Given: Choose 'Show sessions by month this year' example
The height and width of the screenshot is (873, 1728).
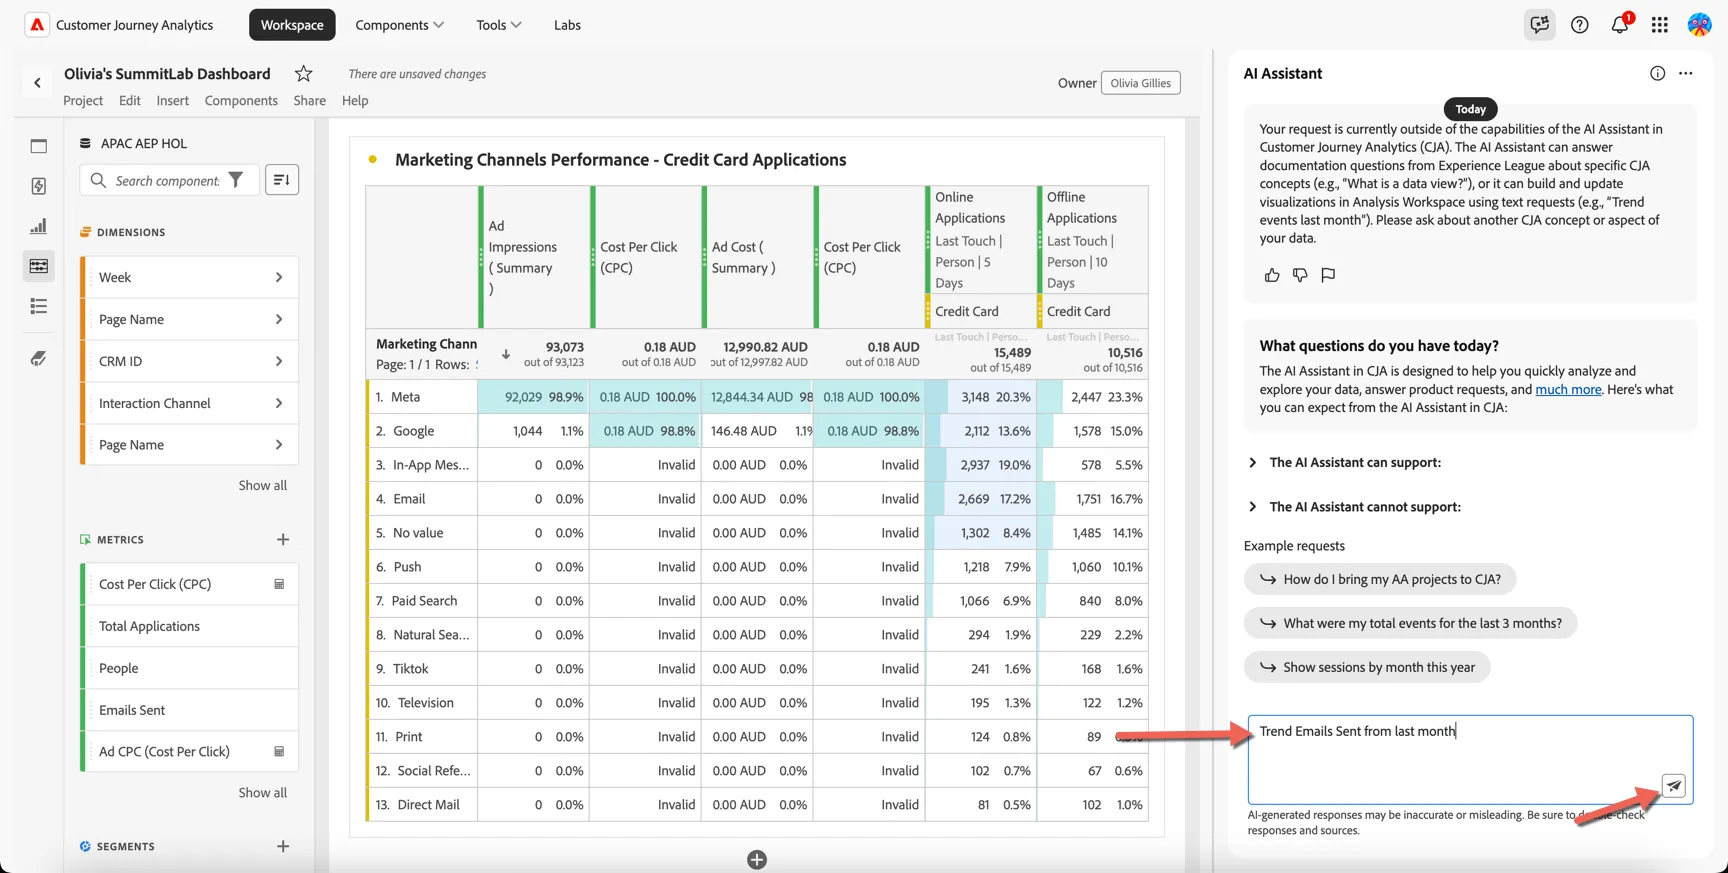Looking at the screenshot, I should 1367,667.
